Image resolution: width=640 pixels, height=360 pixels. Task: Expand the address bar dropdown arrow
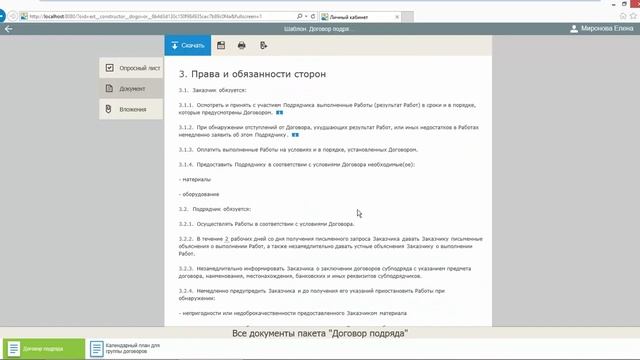tap(306, 16)
